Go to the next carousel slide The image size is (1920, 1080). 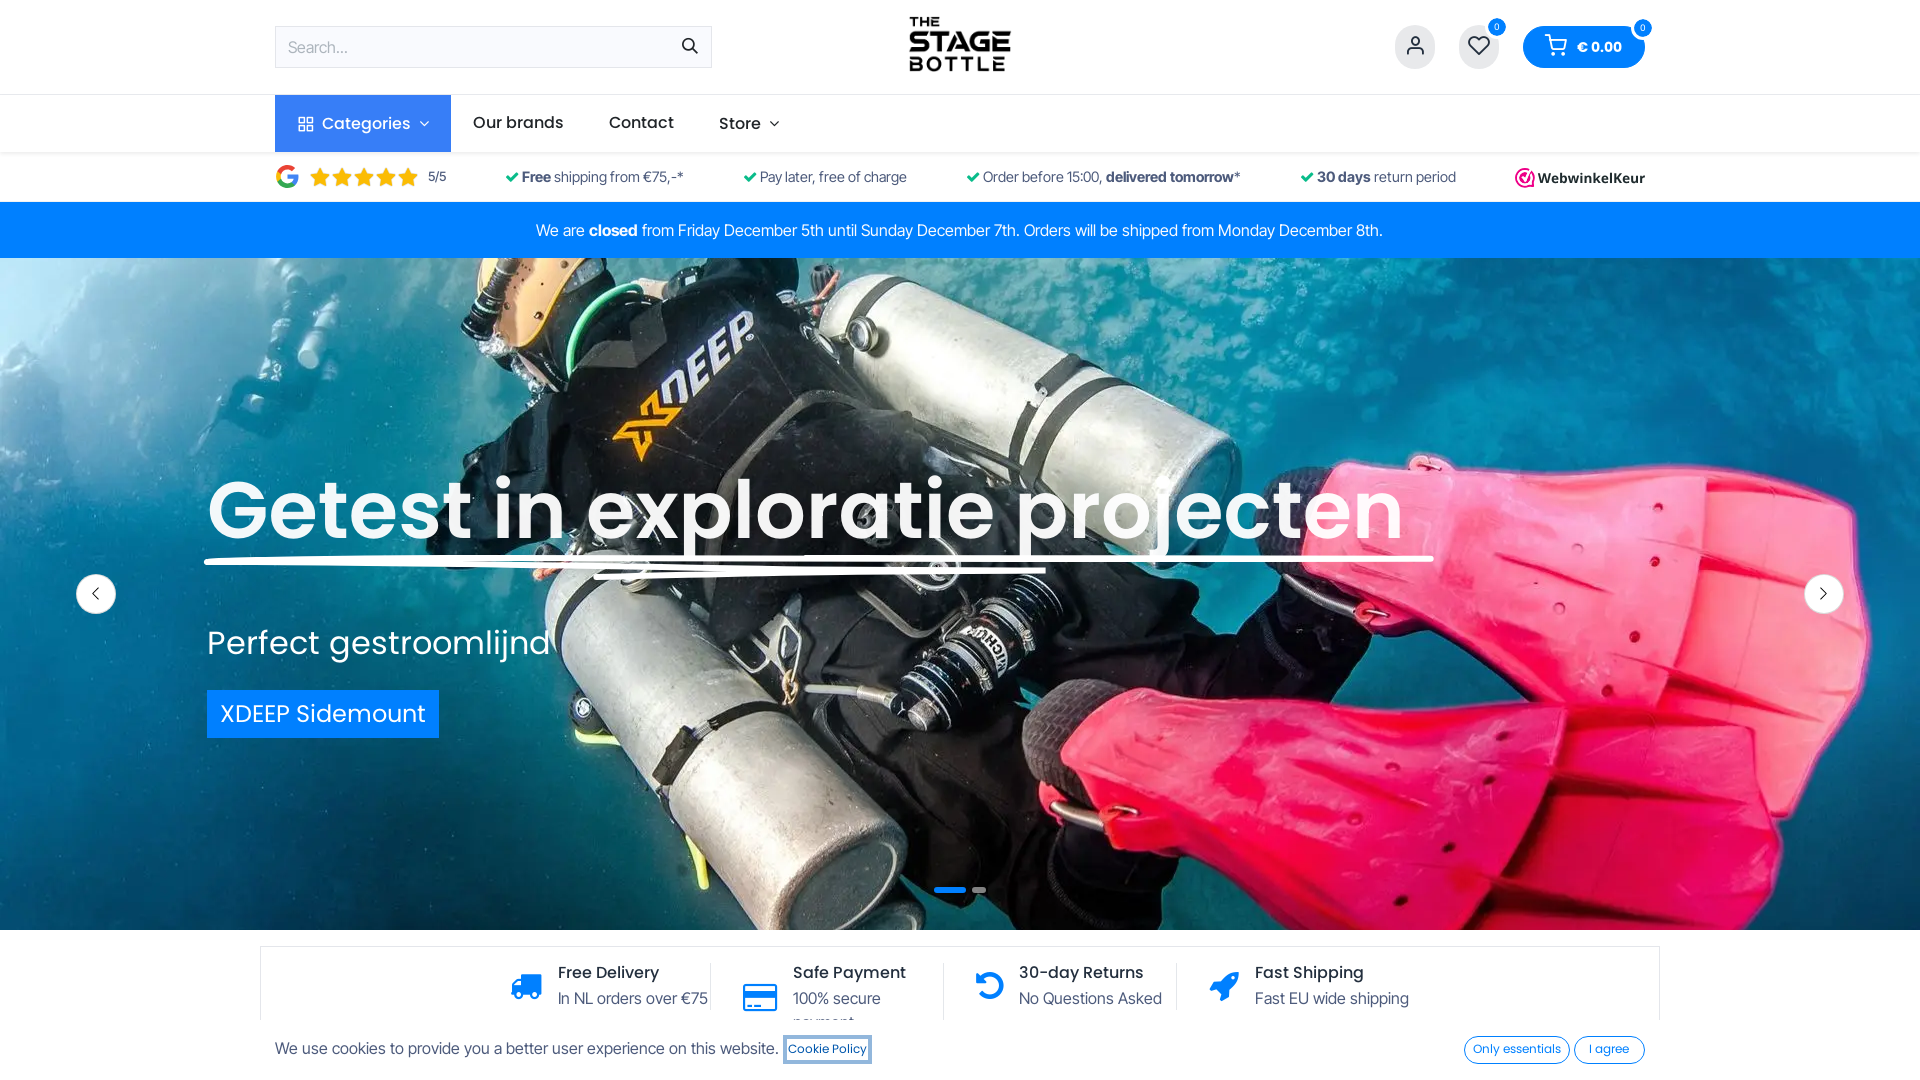point(1823,594)
